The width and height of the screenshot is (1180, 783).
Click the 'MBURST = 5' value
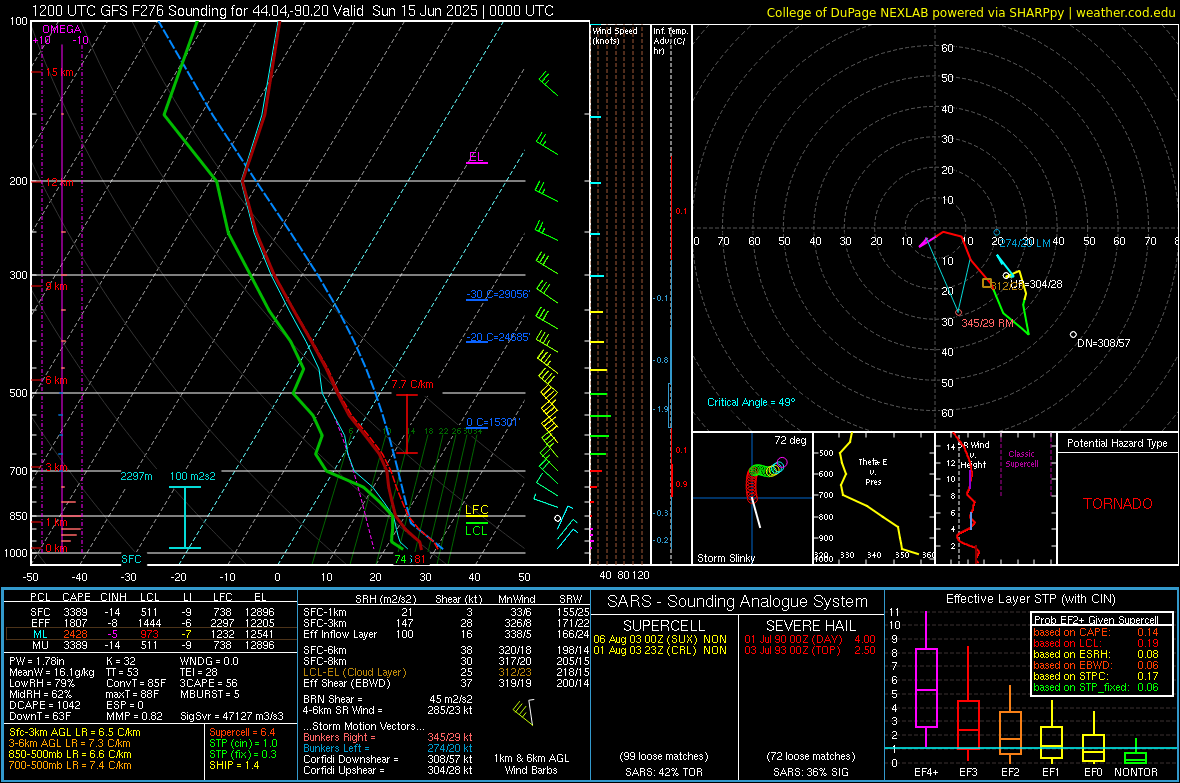click(x=209, y=694)
